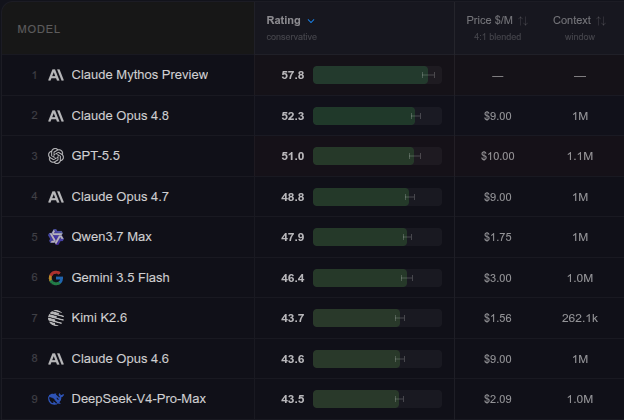624x420 pixels.
Task: Click the rating bar for Gemini 3.5 Flash
Action: coord(377,278)
